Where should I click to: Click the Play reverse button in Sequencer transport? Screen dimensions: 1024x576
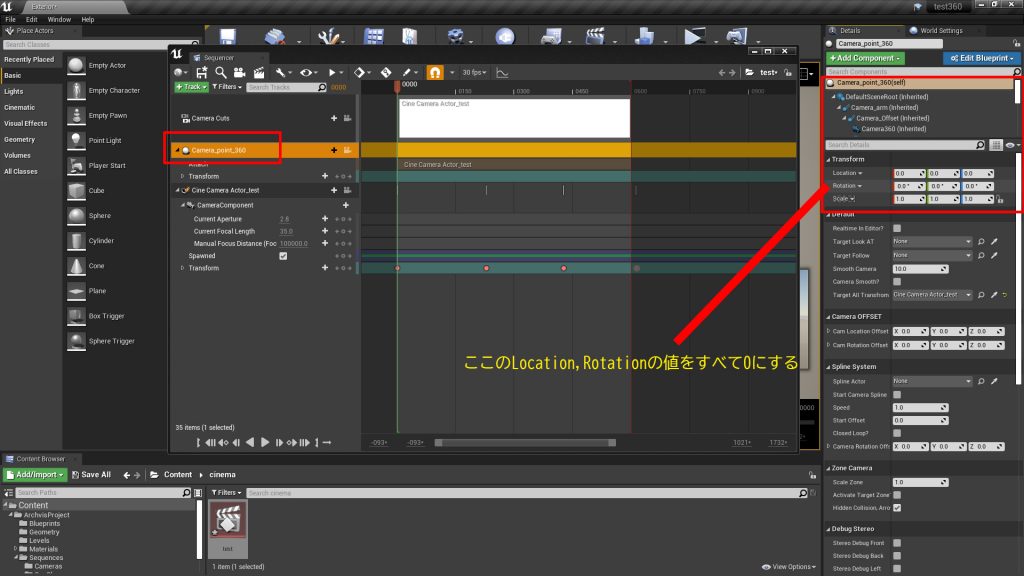pos(250,443)
